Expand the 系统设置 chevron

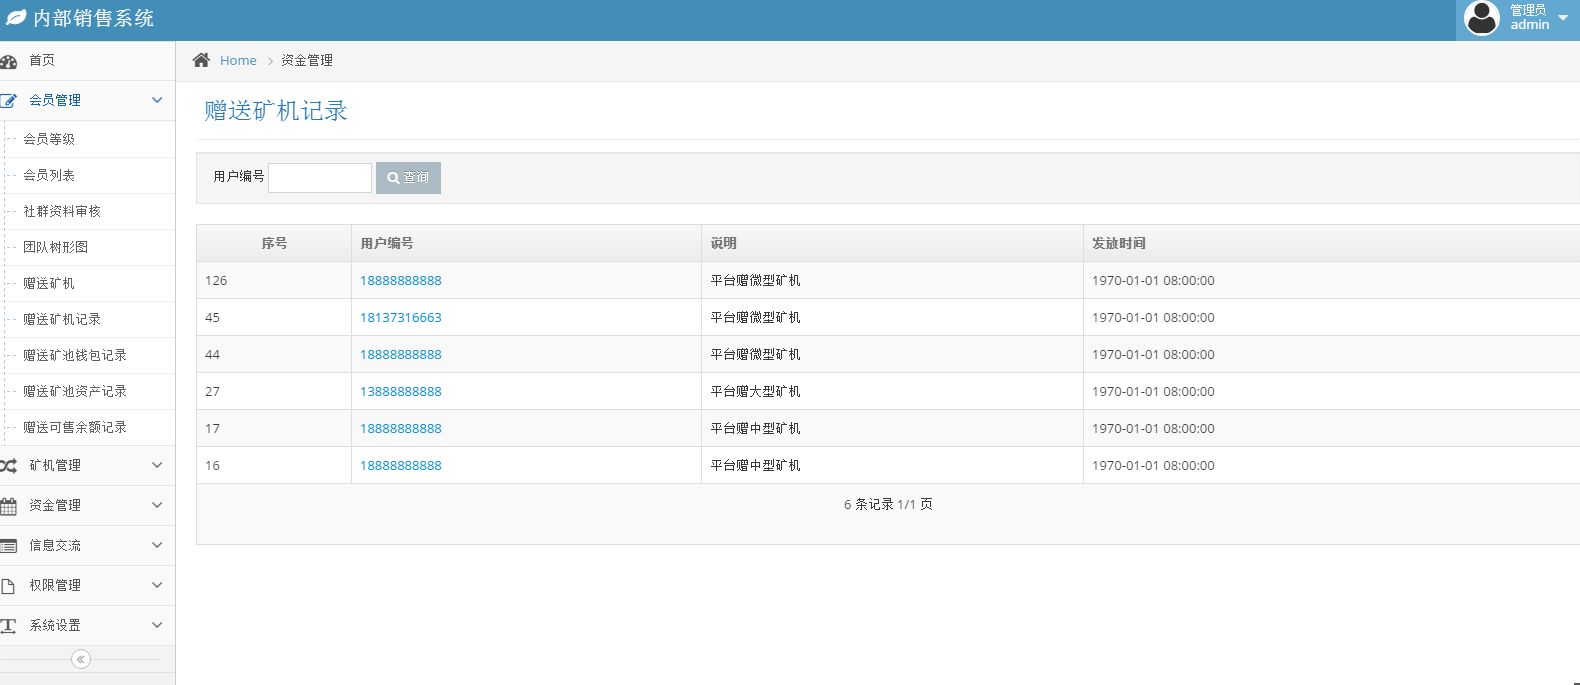click(157, 625)
